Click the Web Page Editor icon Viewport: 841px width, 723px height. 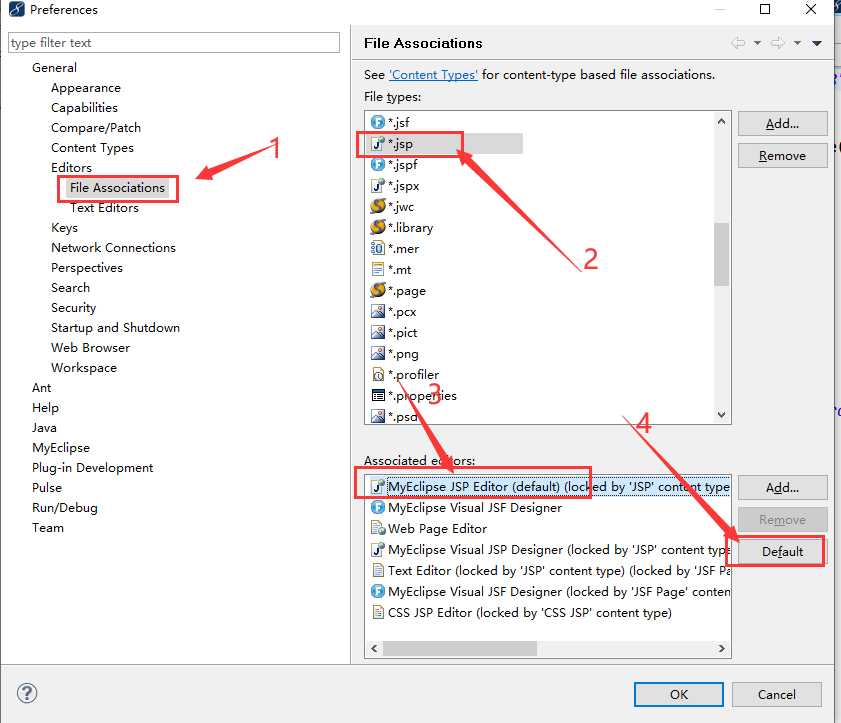click(x=378, y=528)
